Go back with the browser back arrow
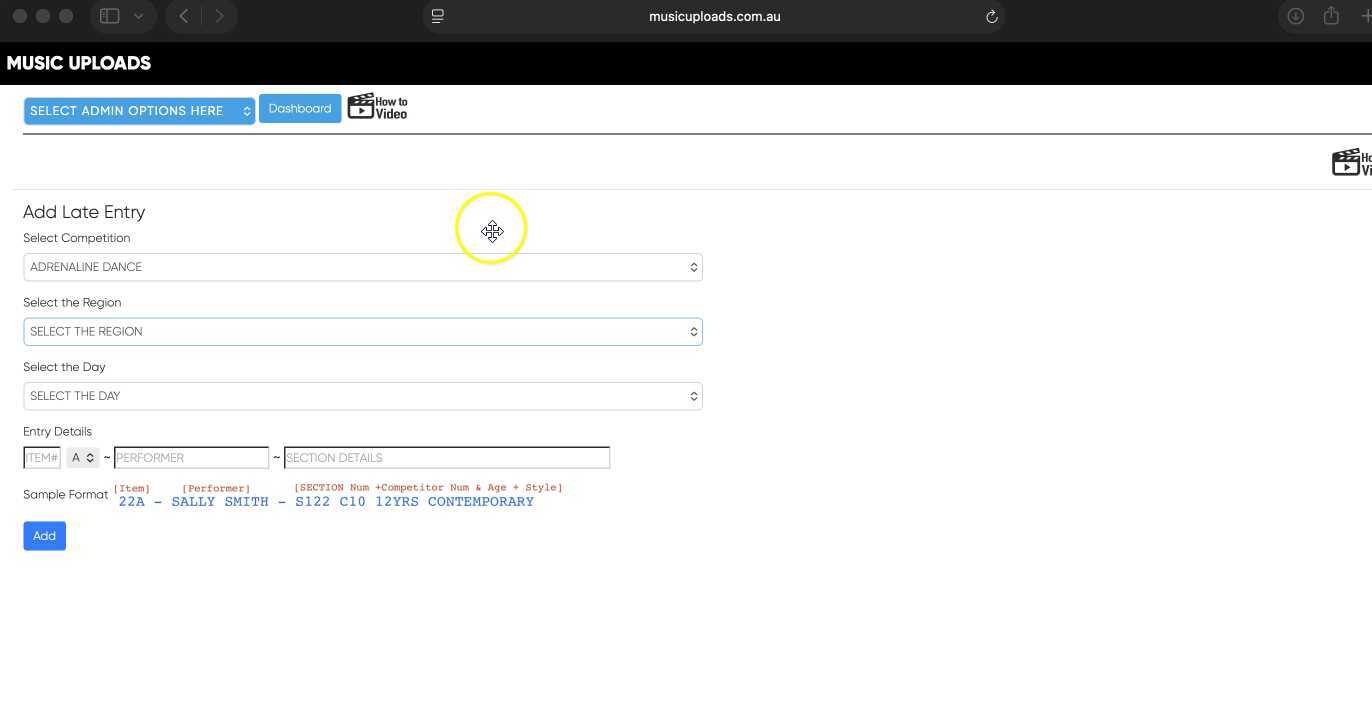This screenshot has height=712, width=1372. [184, 16]
